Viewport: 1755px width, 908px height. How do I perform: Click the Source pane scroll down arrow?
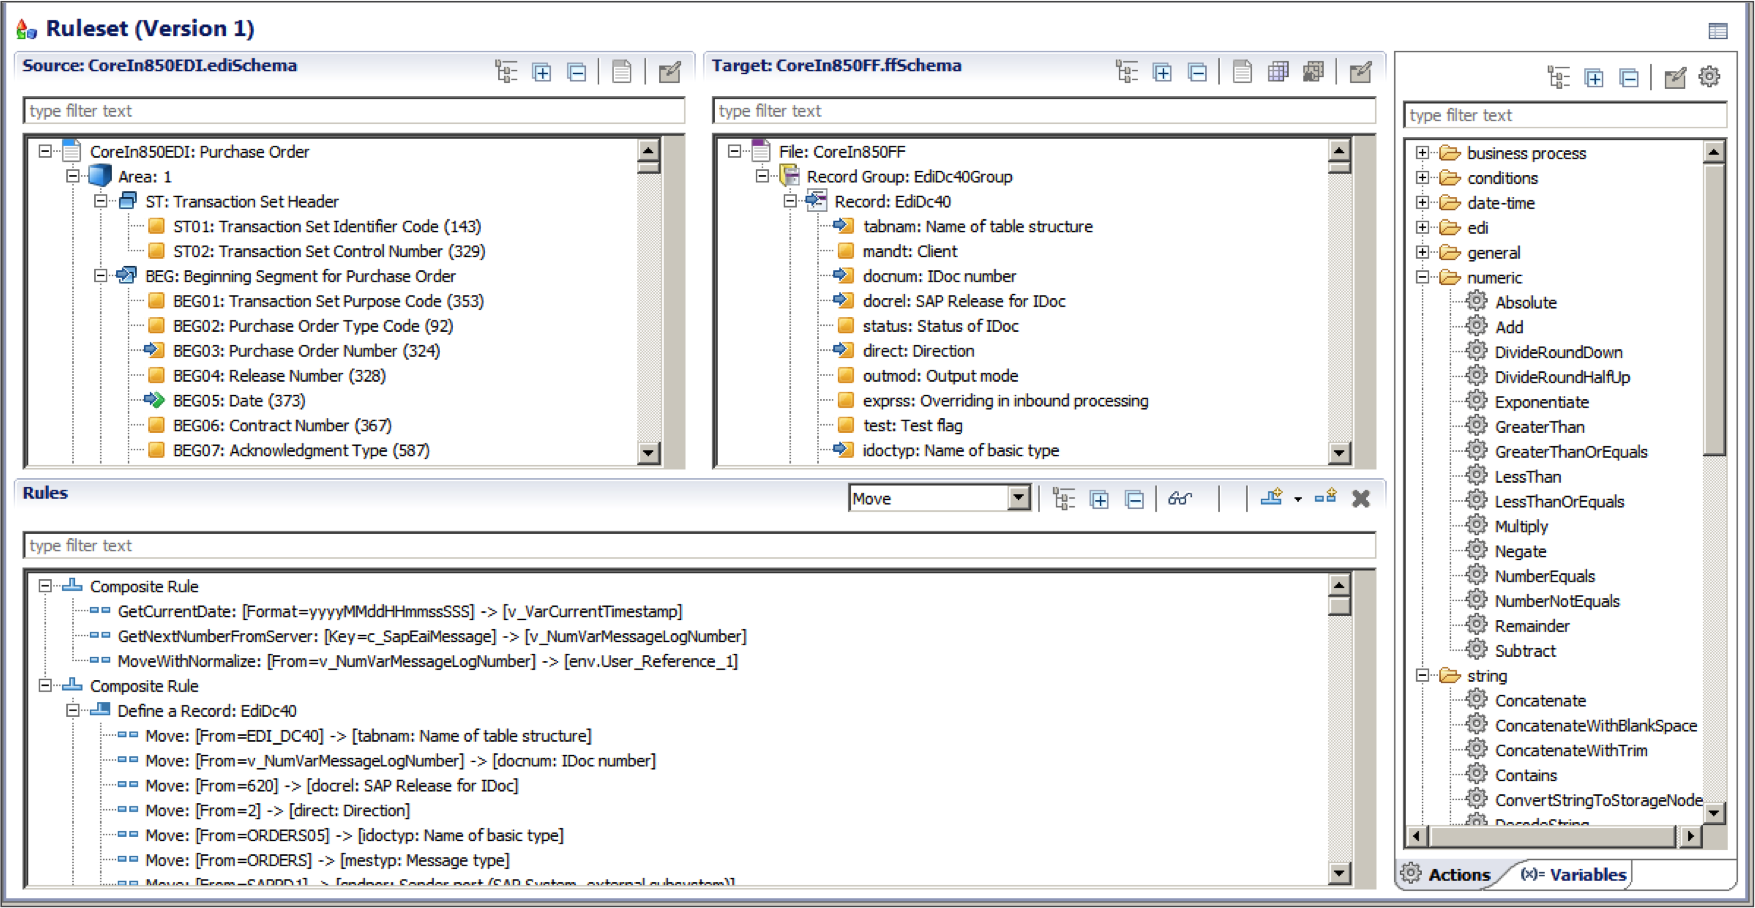coord(648,453)
